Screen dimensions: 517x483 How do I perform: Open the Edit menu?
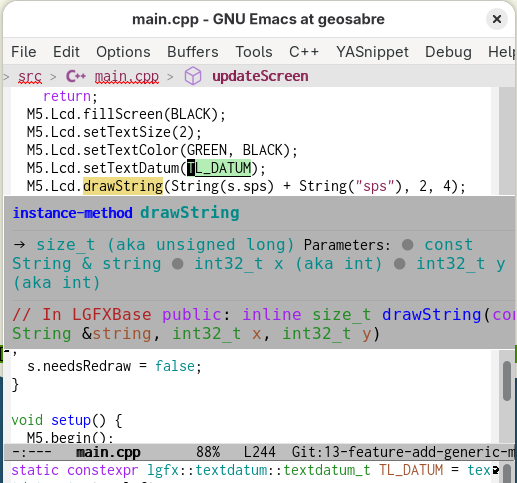pos(66,52)
